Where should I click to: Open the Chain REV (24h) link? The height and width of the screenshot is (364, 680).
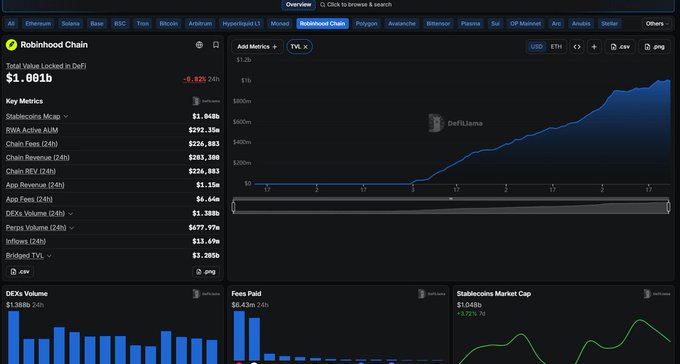pos(31,171)
